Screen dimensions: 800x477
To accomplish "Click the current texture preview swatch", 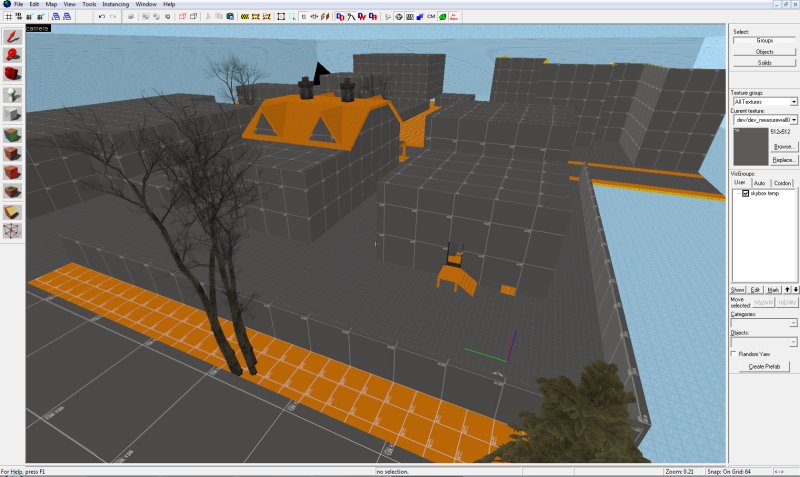I will point(751,146).
